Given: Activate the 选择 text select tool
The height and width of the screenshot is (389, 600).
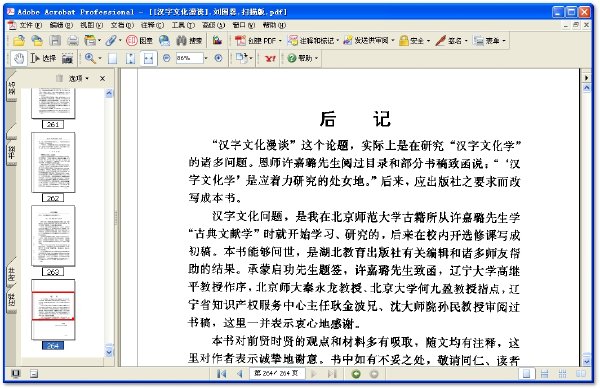Looking at the screenshot, I should click(x=43, y=58).
